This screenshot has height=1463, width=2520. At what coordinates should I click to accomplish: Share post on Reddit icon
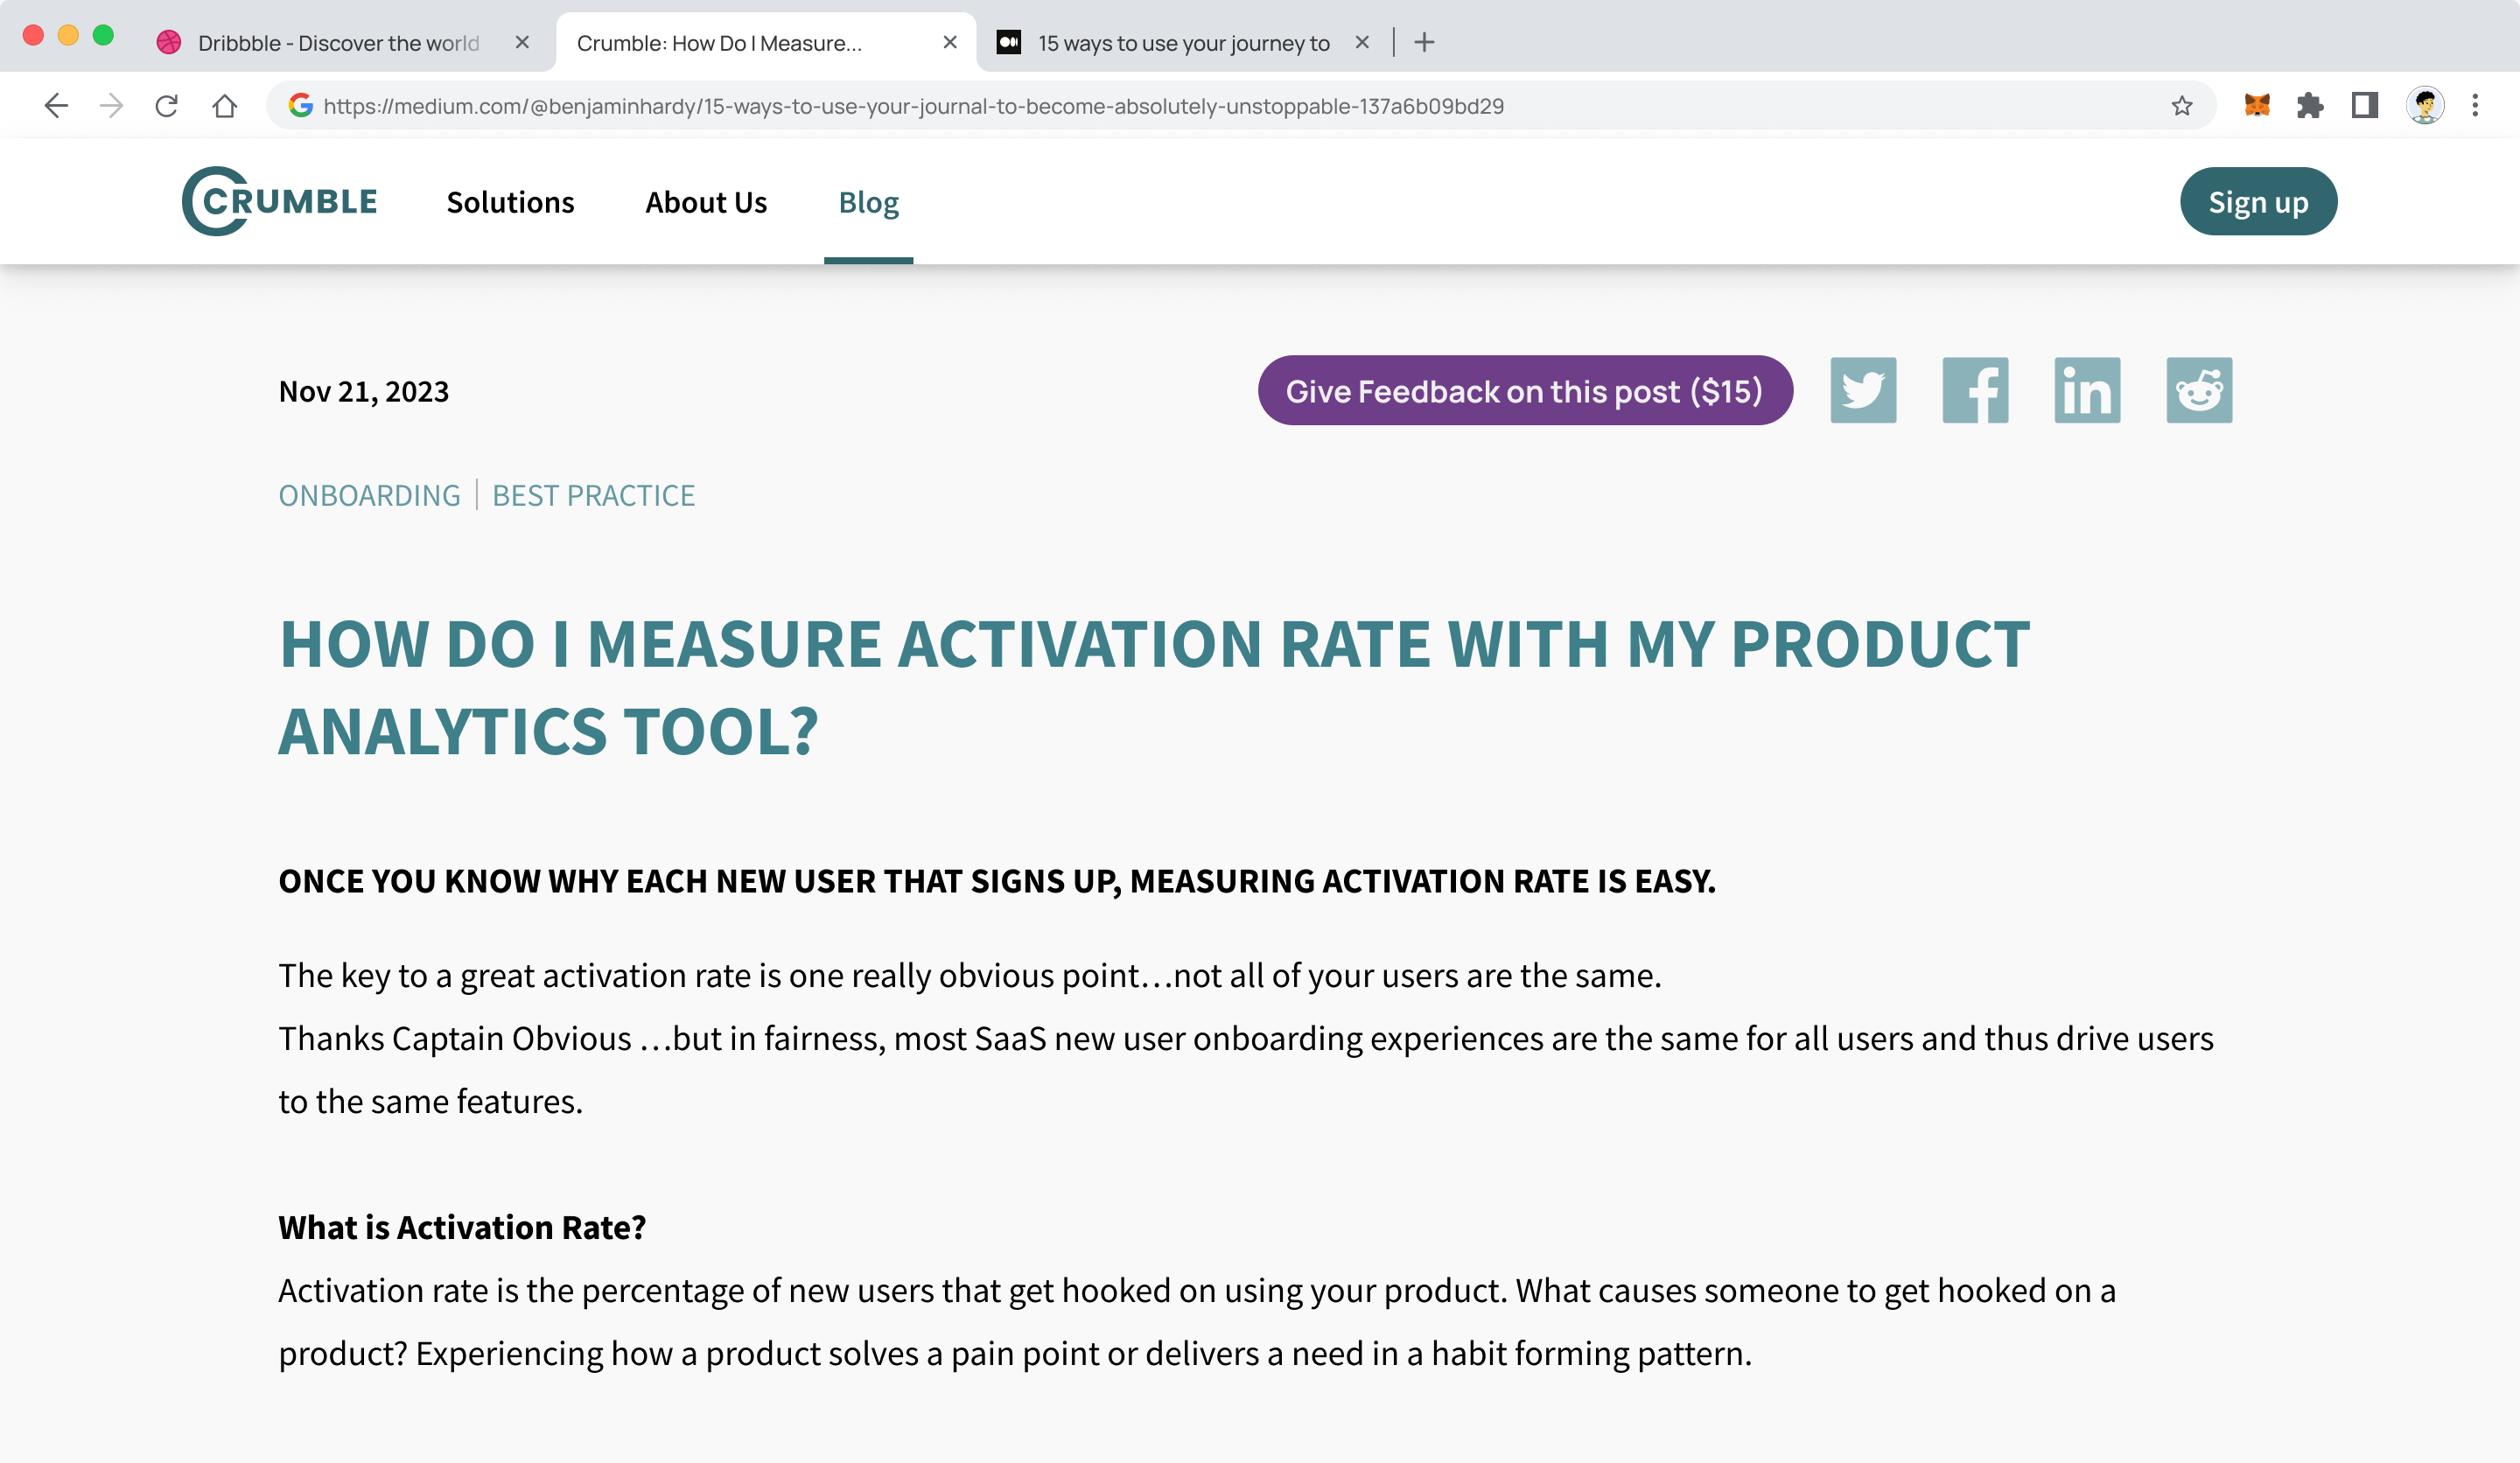[x=2199, y=390]
